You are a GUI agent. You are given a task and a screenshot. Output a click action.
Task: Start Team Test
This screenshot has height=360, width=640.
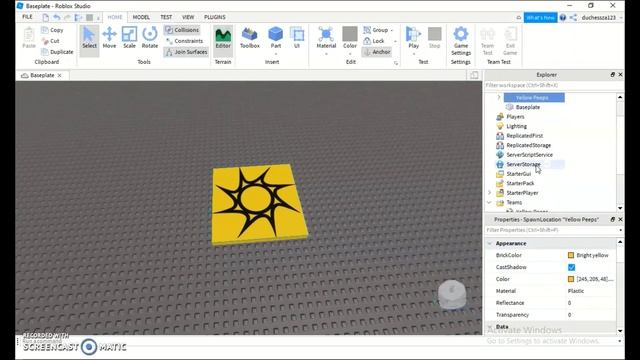[x=487, y=41]
